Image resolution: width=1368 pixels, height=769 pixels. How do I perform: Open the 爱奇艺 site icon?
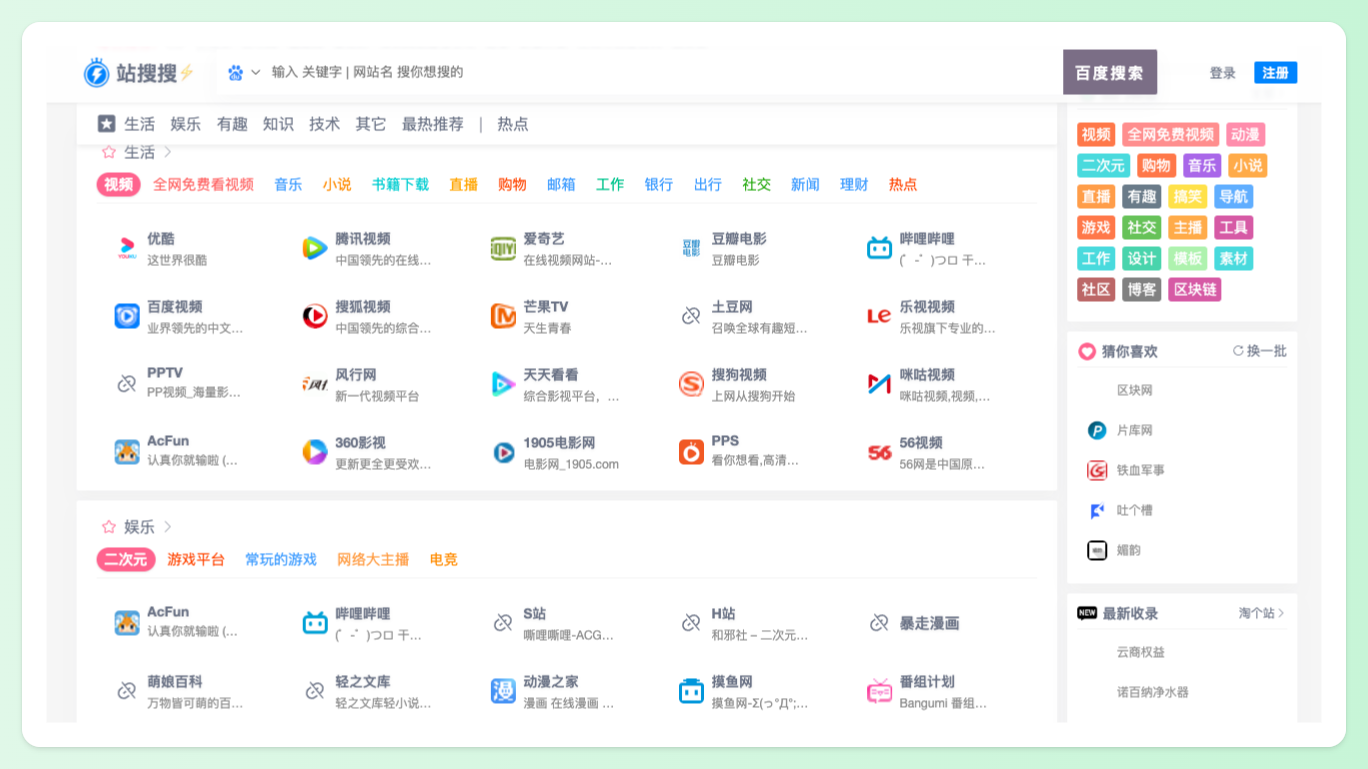[503, 248]
